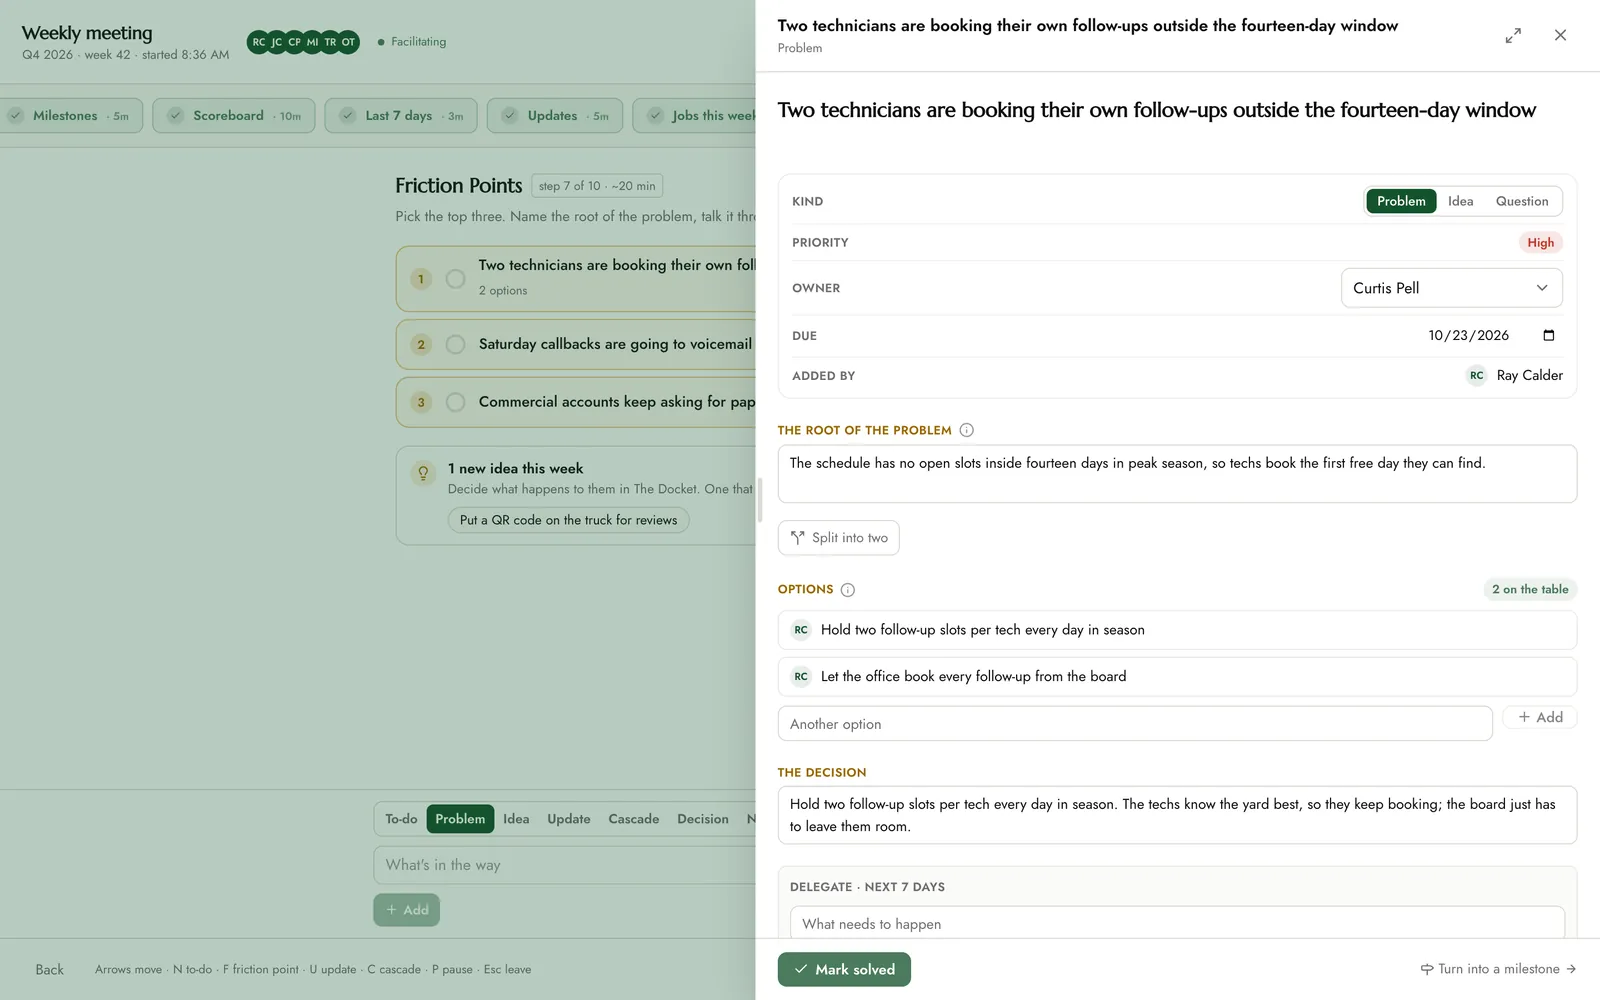Screen dimensions: 1600x1000
Task: Show info icon next to Options
Action: [x=848, y=590]
